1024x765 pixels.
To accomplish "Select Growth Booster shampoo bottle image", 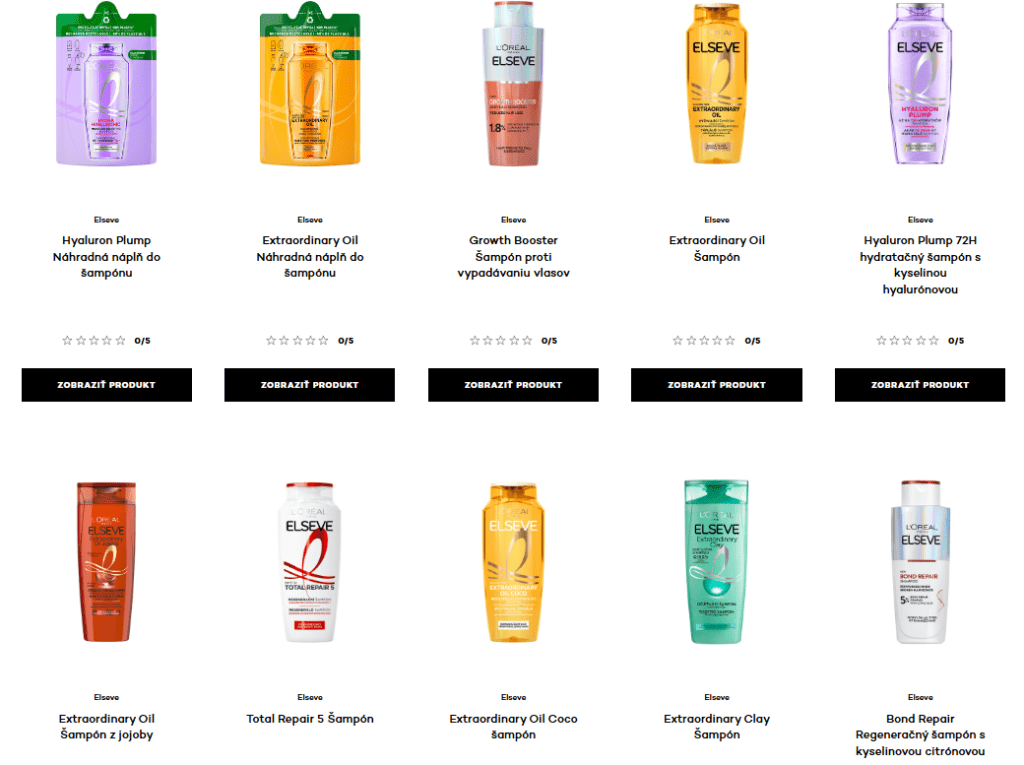I will coord(513,84).
